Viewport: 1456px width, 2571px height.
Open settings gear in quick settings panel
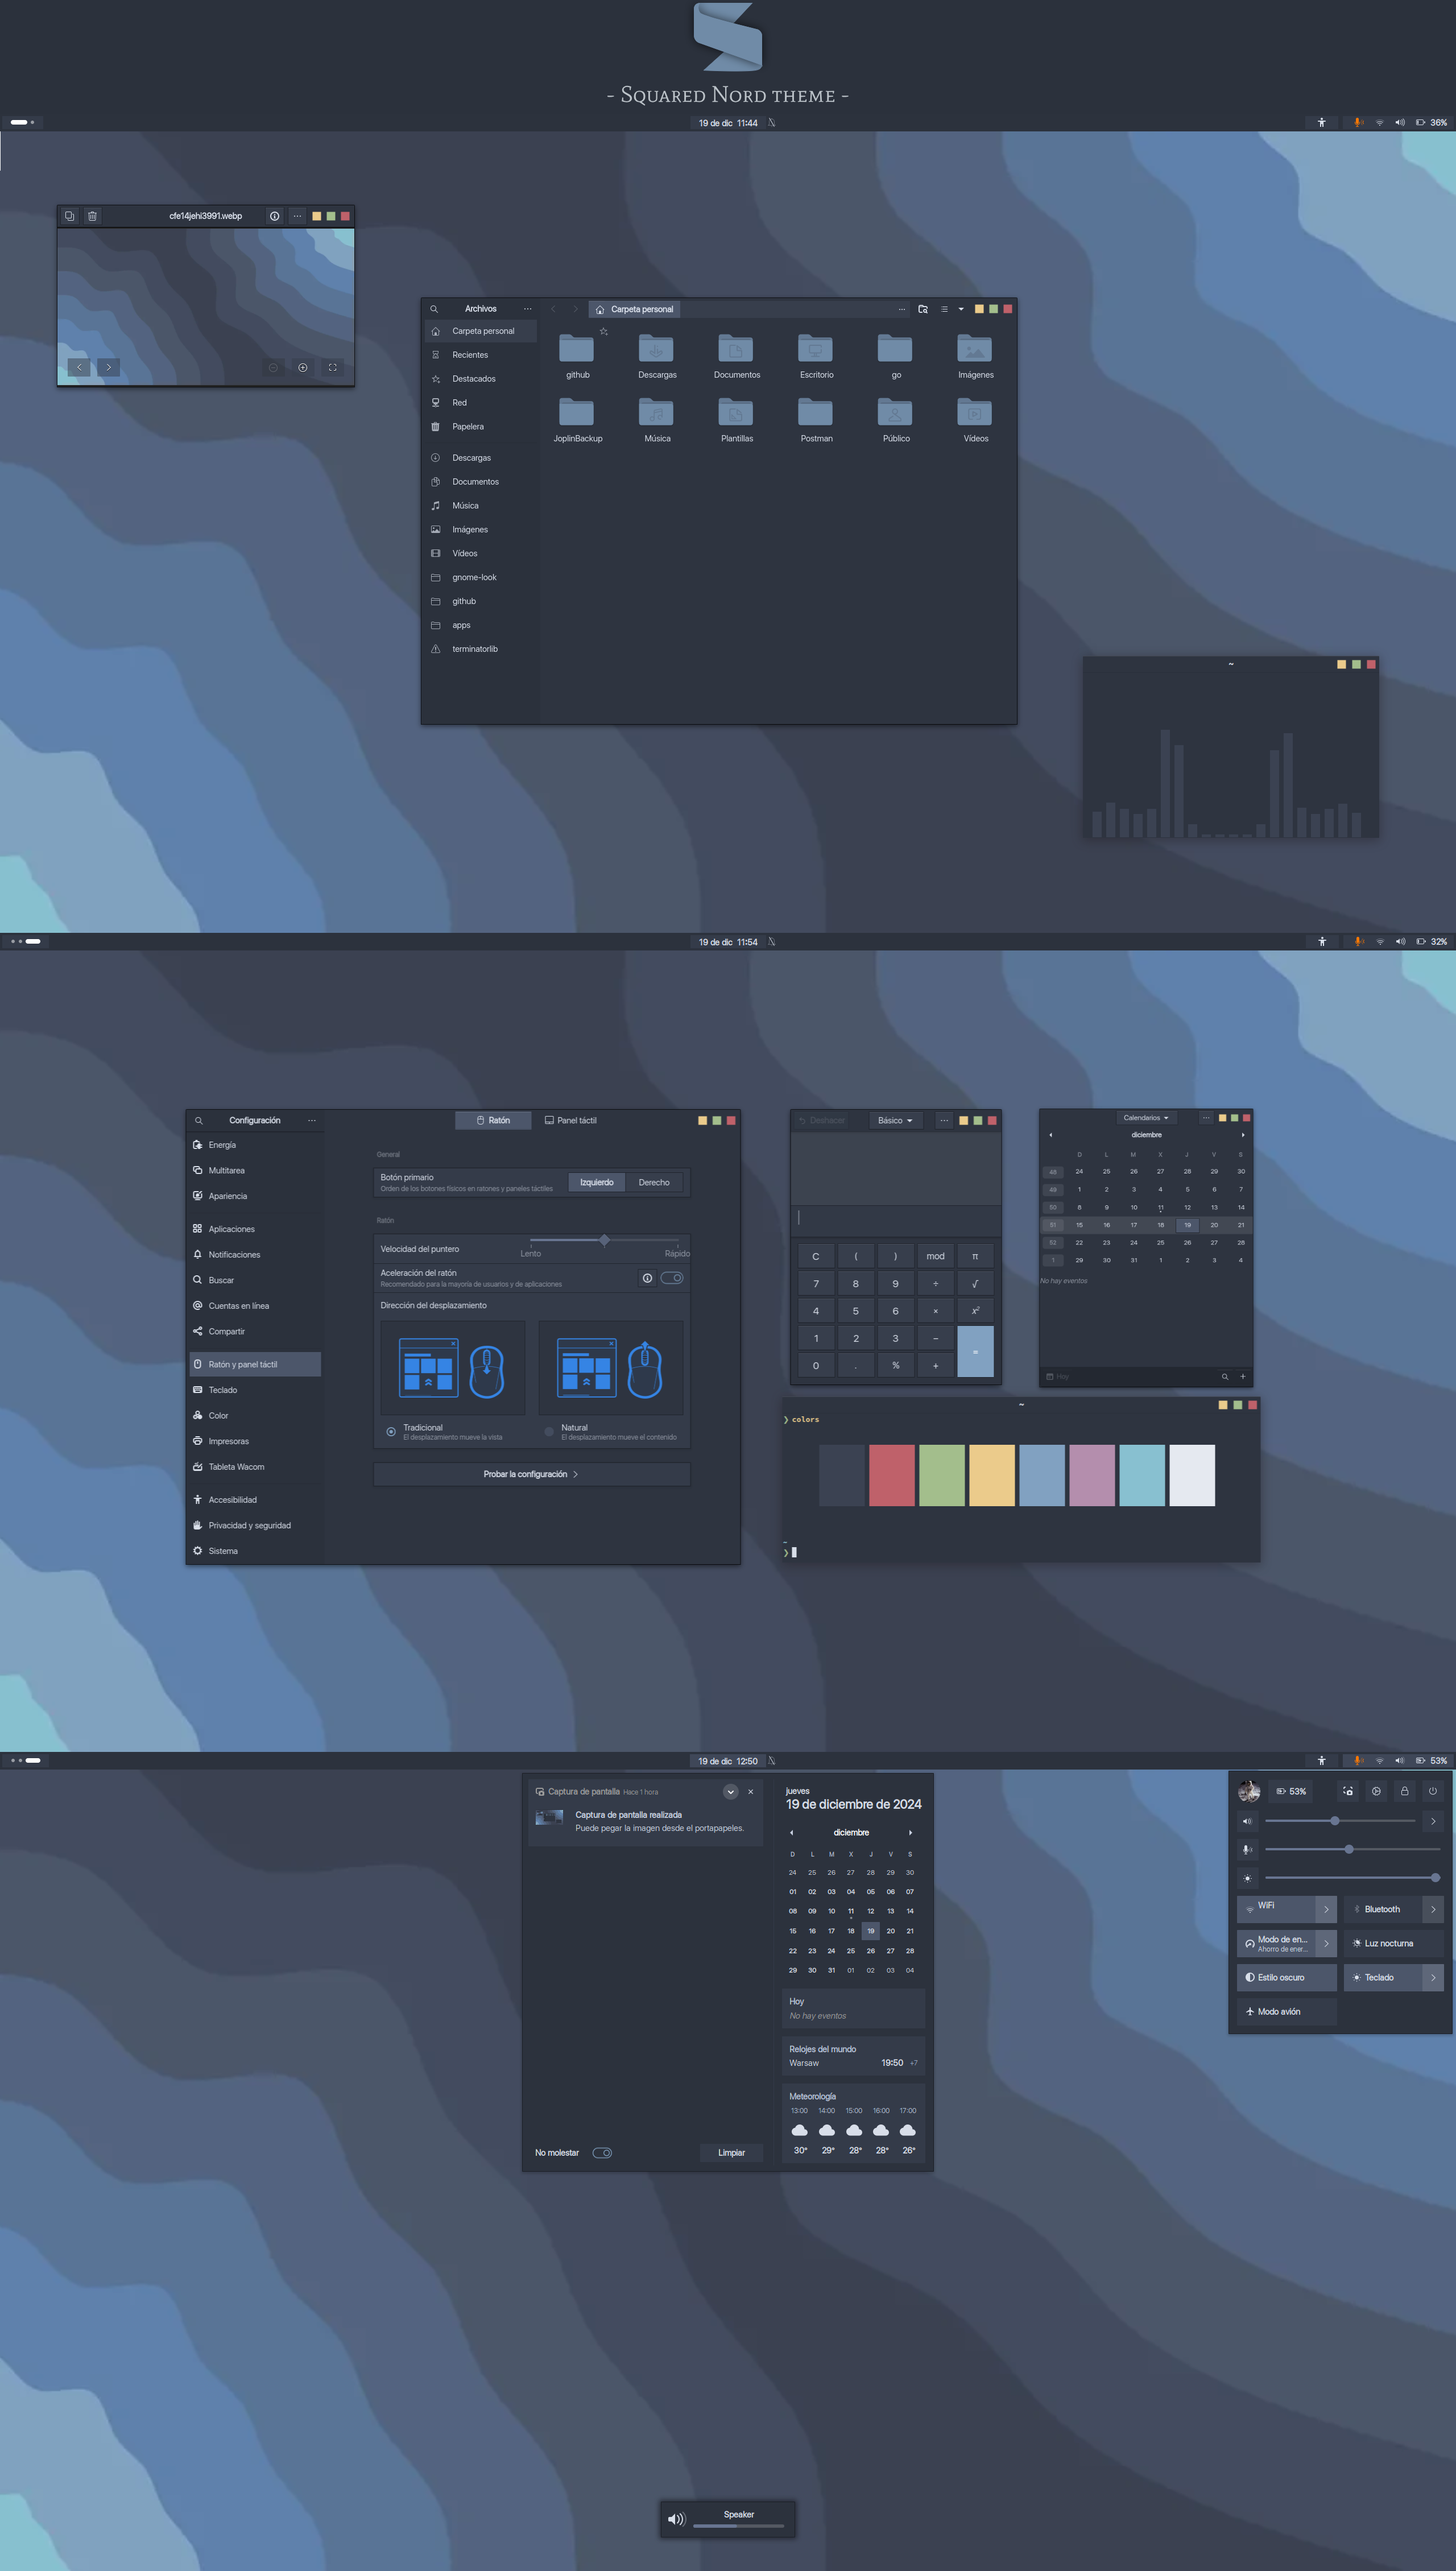point(1376,1791)
